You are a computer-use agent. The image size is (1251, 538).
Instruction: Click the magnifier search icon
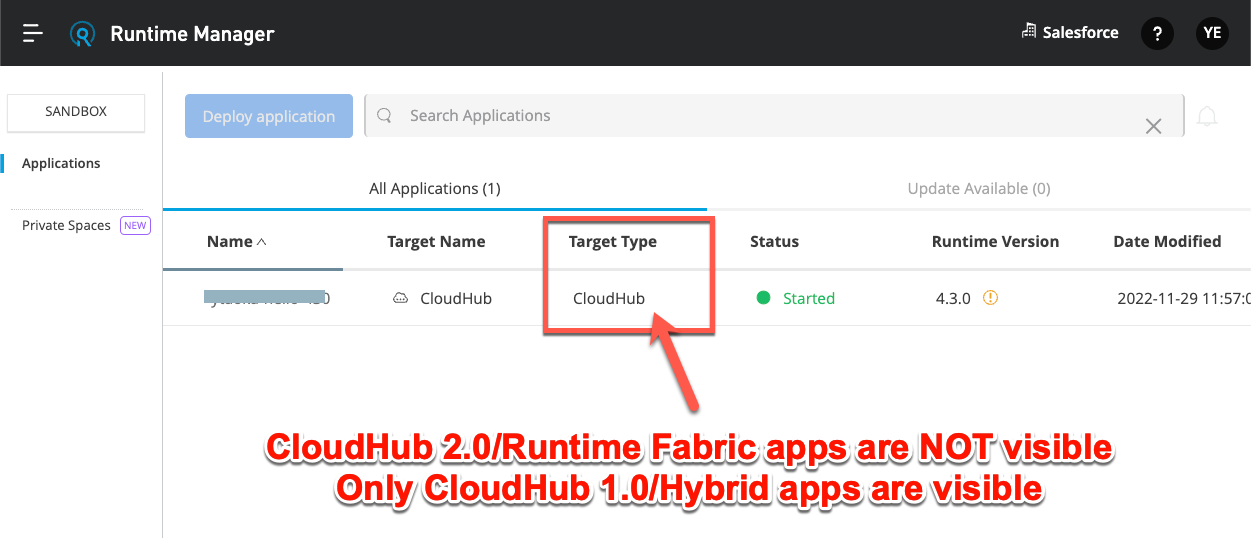tap(384, 116)
